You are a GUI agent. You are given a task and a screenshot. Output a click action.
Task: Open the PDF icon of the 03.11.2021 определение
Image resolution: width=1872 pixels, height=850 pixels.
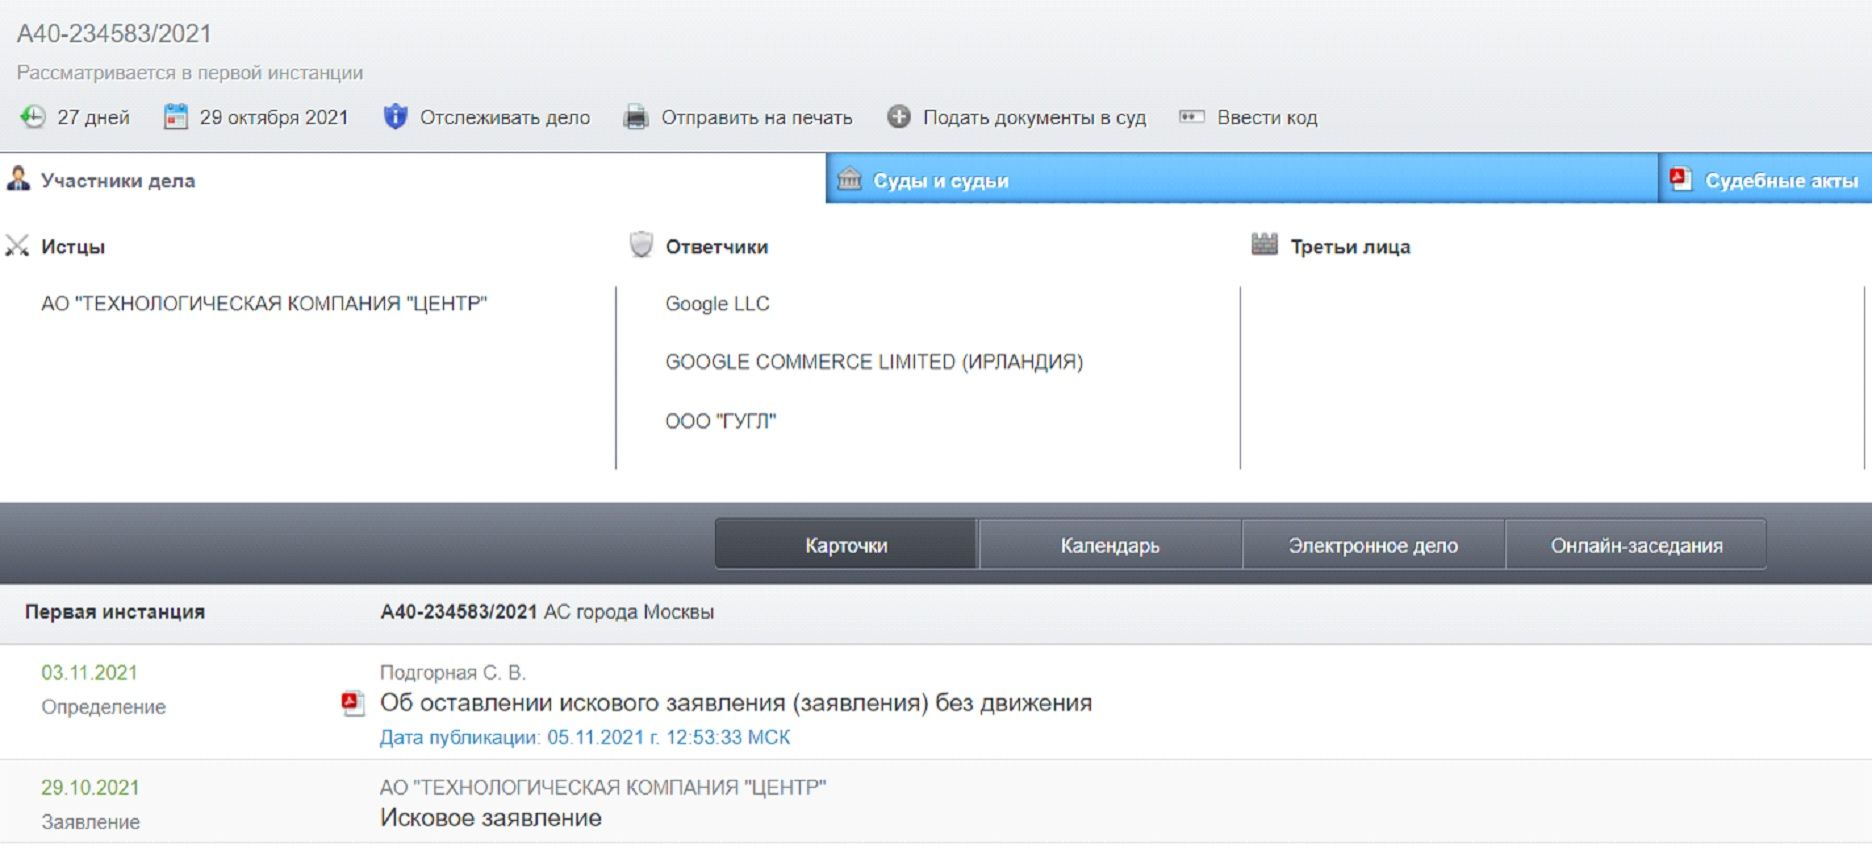click(352, 704)
